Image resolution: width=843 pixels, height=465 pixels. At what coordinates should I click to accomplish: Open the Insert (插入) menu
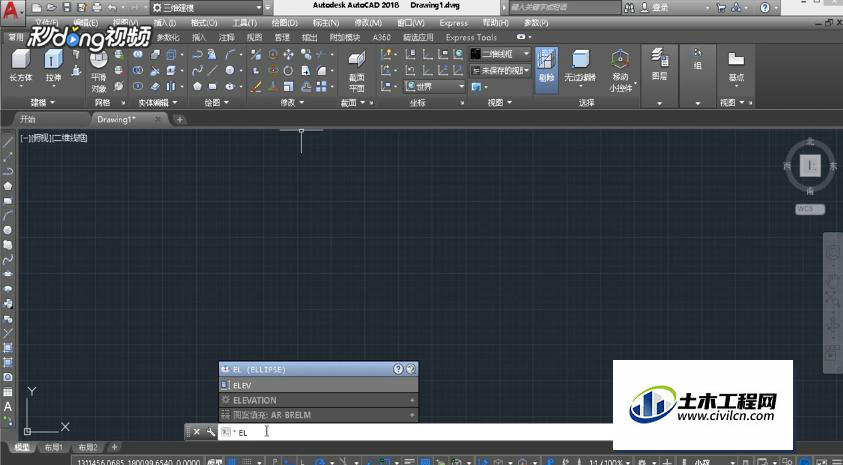pyautogui.click(x=165, y=23)
